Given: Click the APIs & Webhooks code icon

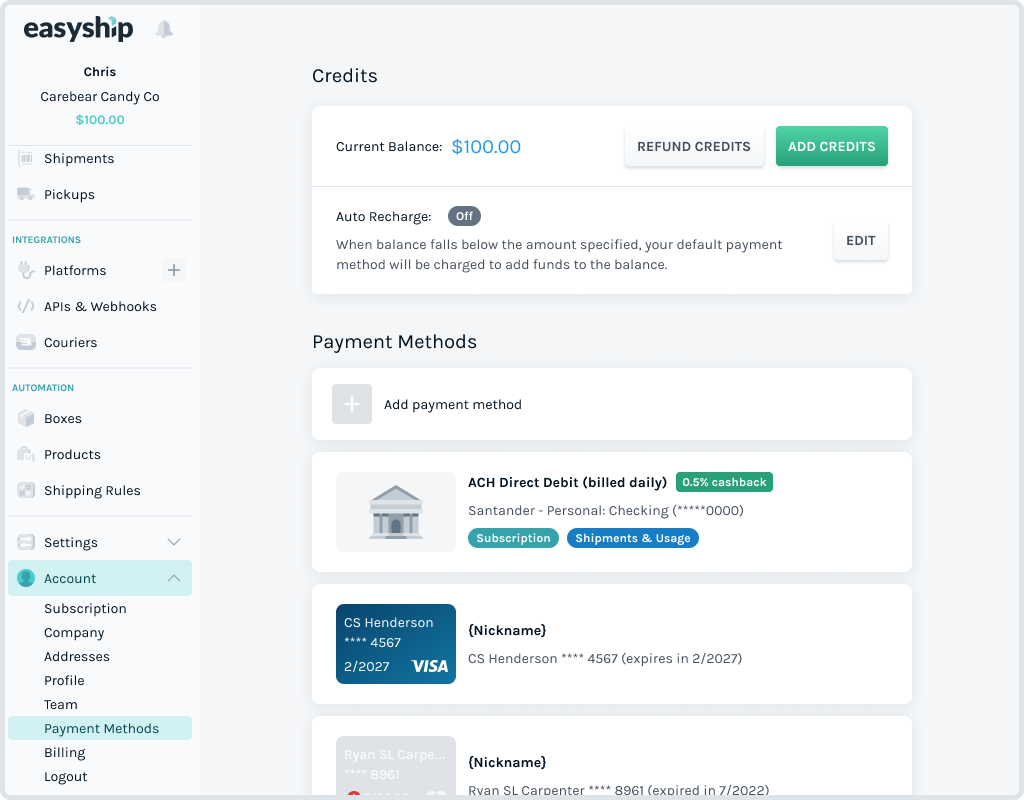Looking at the screenshot, I should (26, 306).
